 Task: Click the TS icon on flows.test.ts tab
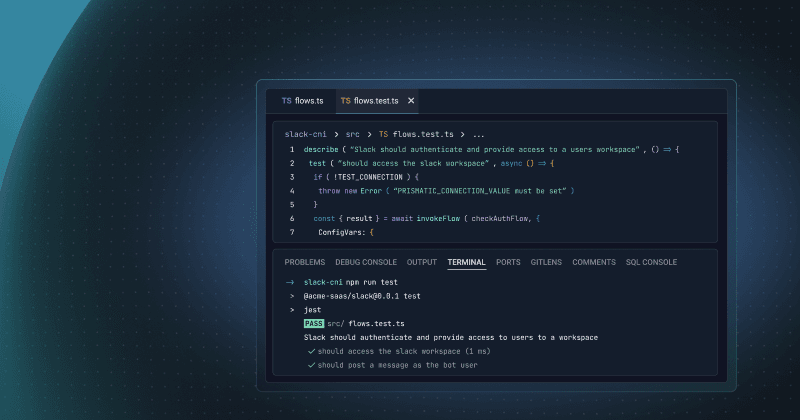(345, 101)
